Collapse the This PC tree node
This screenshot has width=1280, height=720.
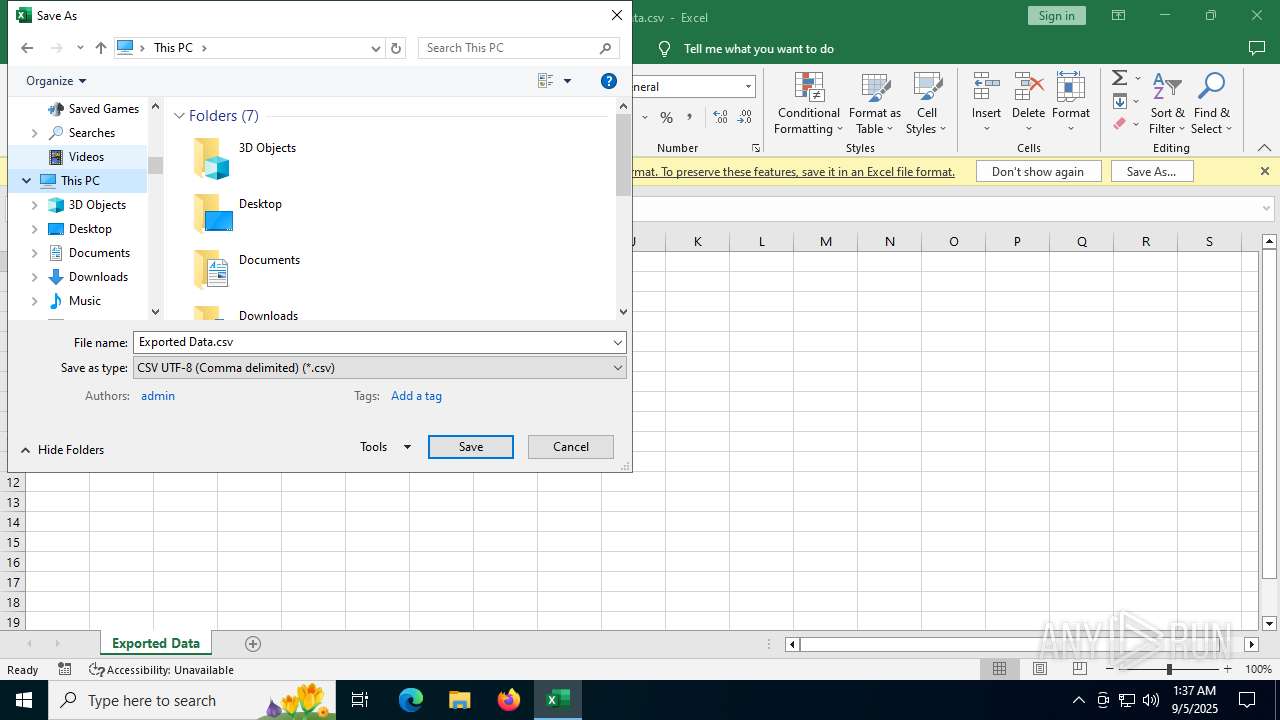27,181
